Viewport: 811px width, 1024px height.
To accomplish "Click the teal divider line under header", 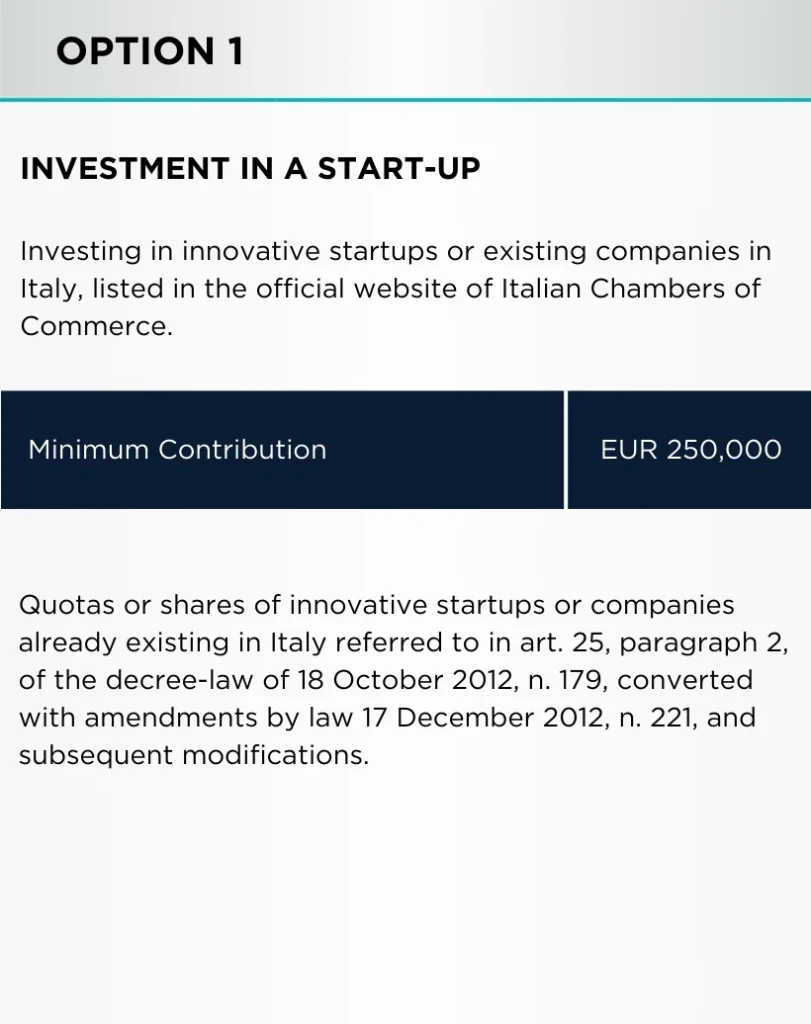I will click(x=406, y=100).
